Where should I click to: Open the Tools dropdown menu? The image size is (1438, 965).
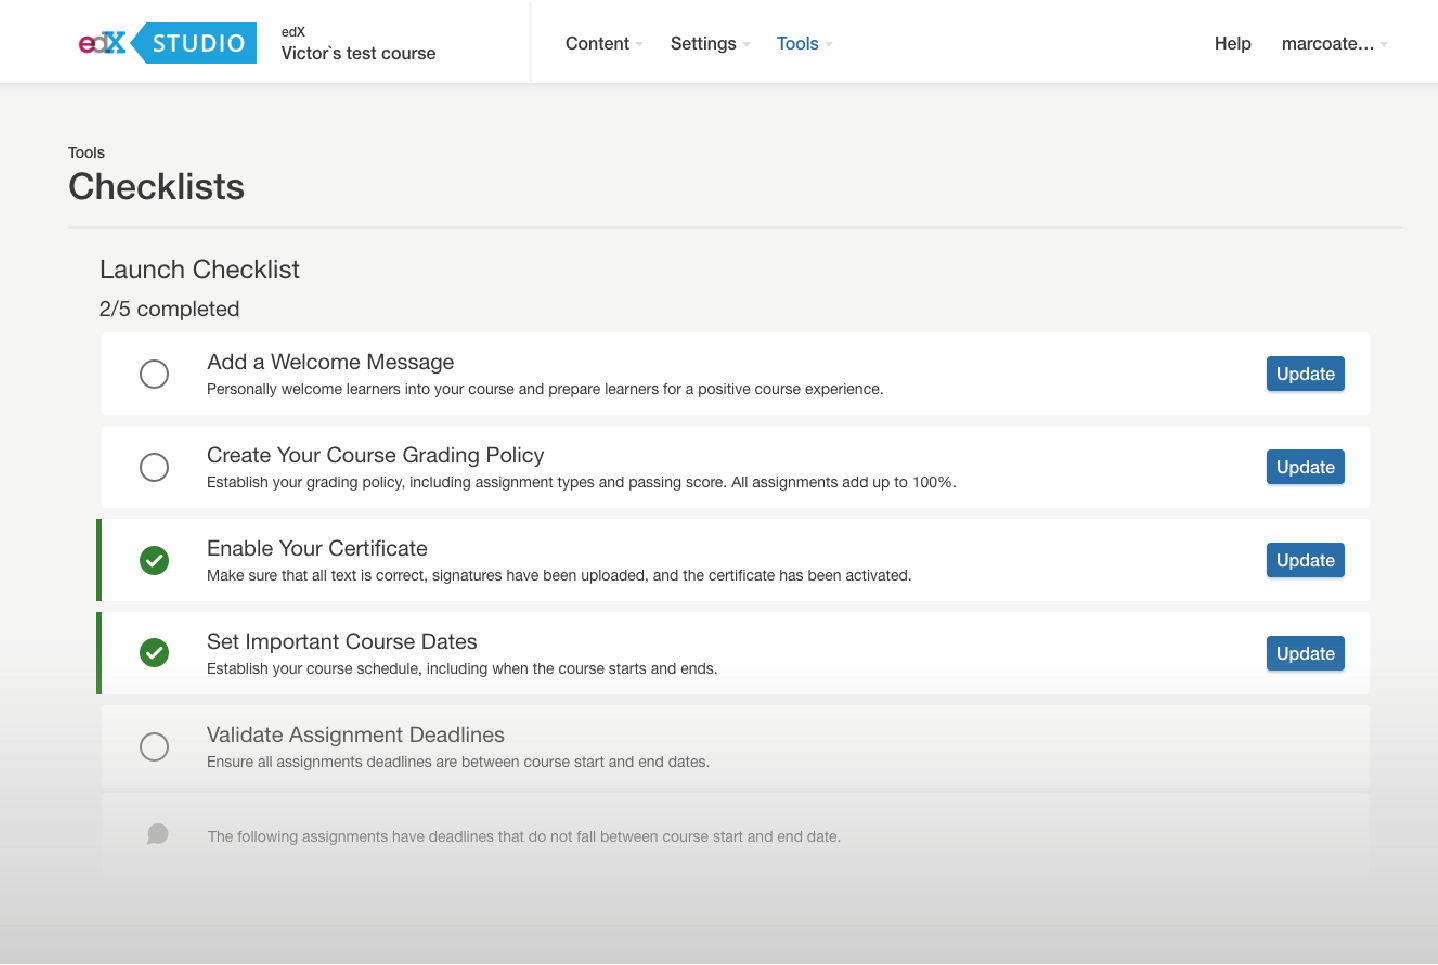[x=804, y=44]
